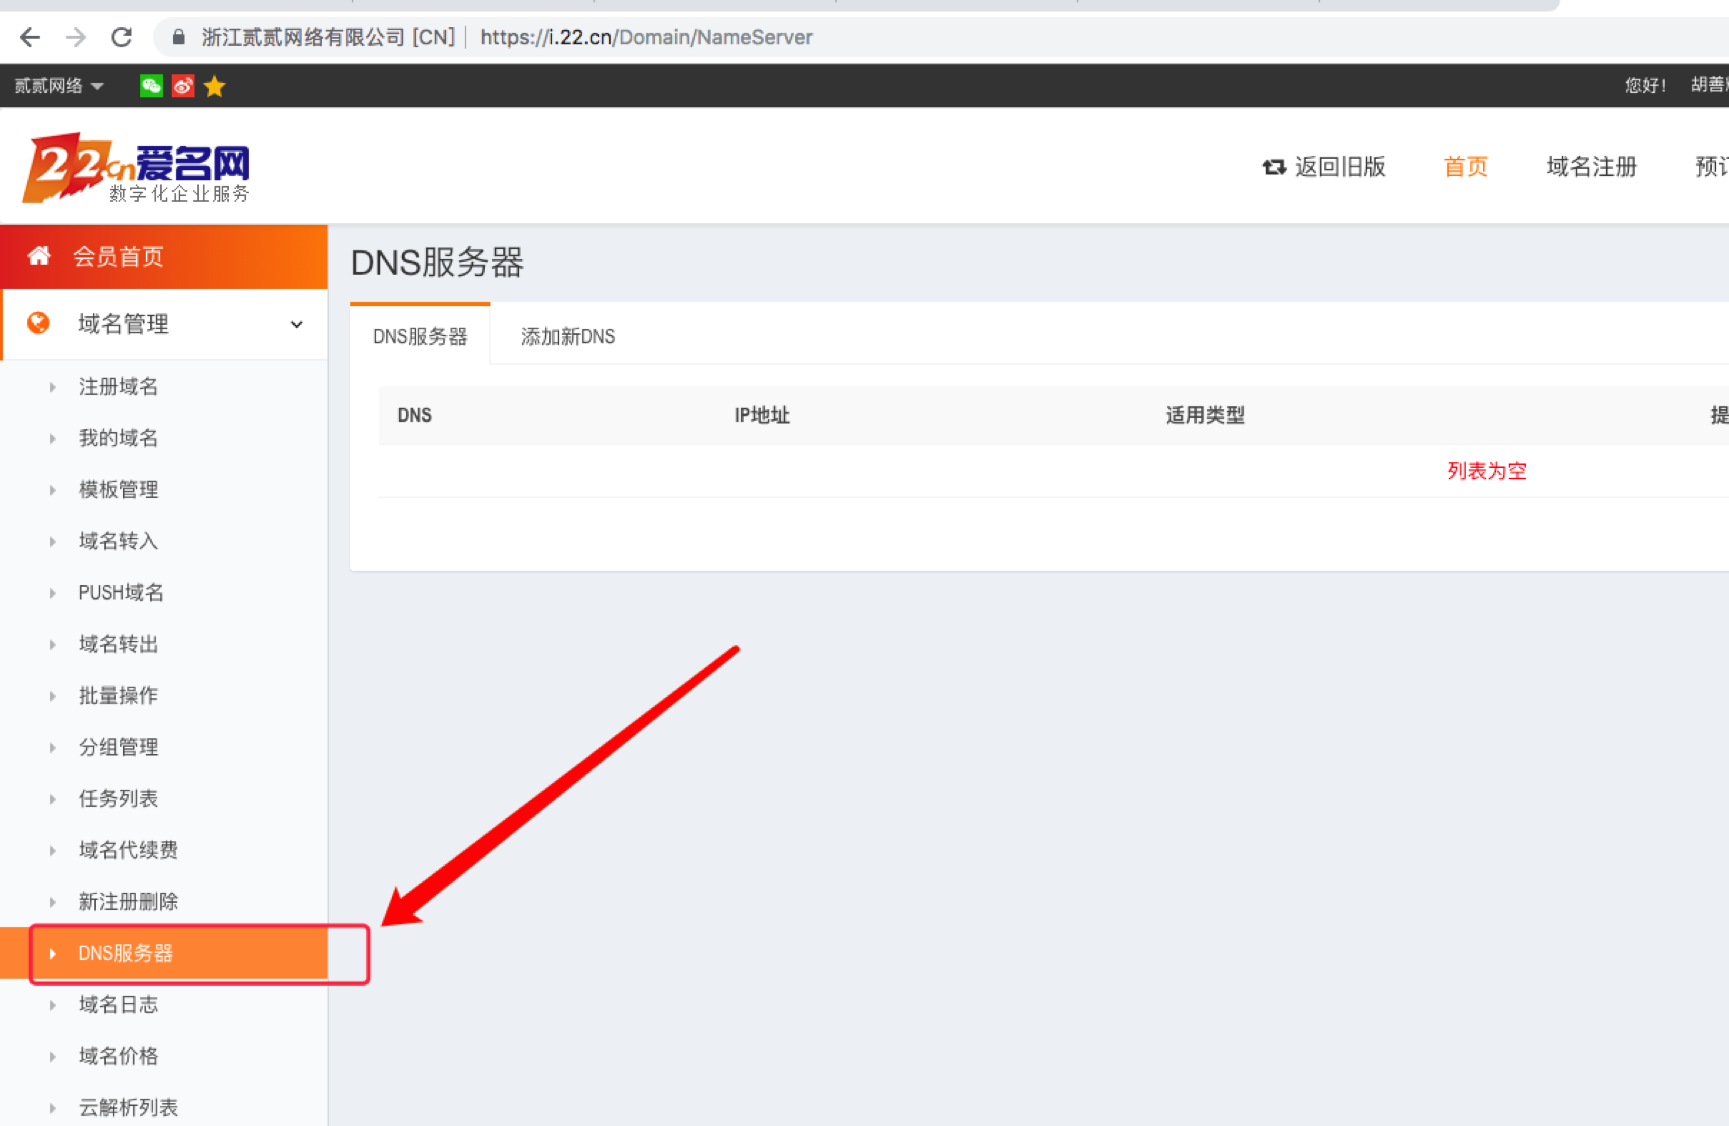Image resolution: width=1729 pixels, height=1126 pixels.
Task: Click the browser back arrow
Action: (29, 37)
